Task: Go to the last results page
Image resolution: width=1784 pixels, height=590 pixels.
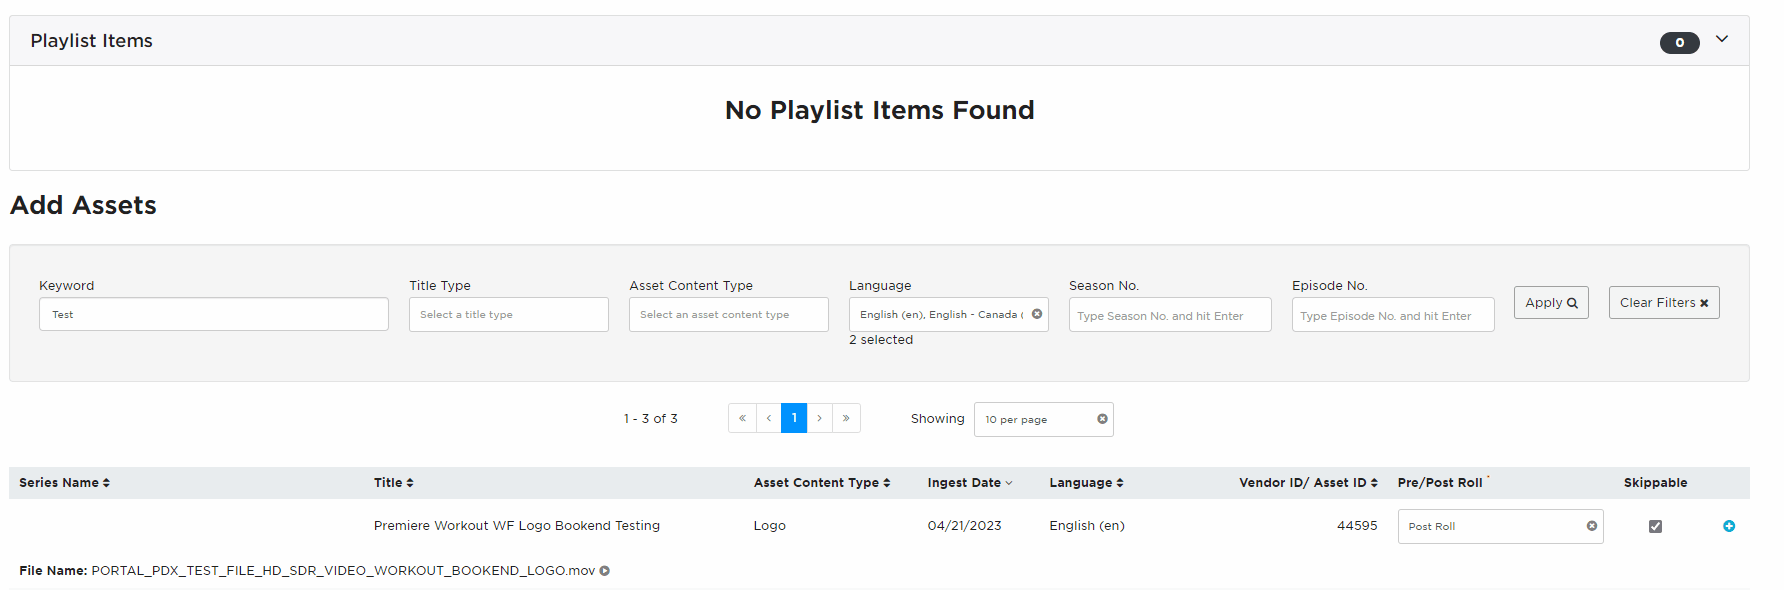Action: pyautogui.click(x=846, y=418)
